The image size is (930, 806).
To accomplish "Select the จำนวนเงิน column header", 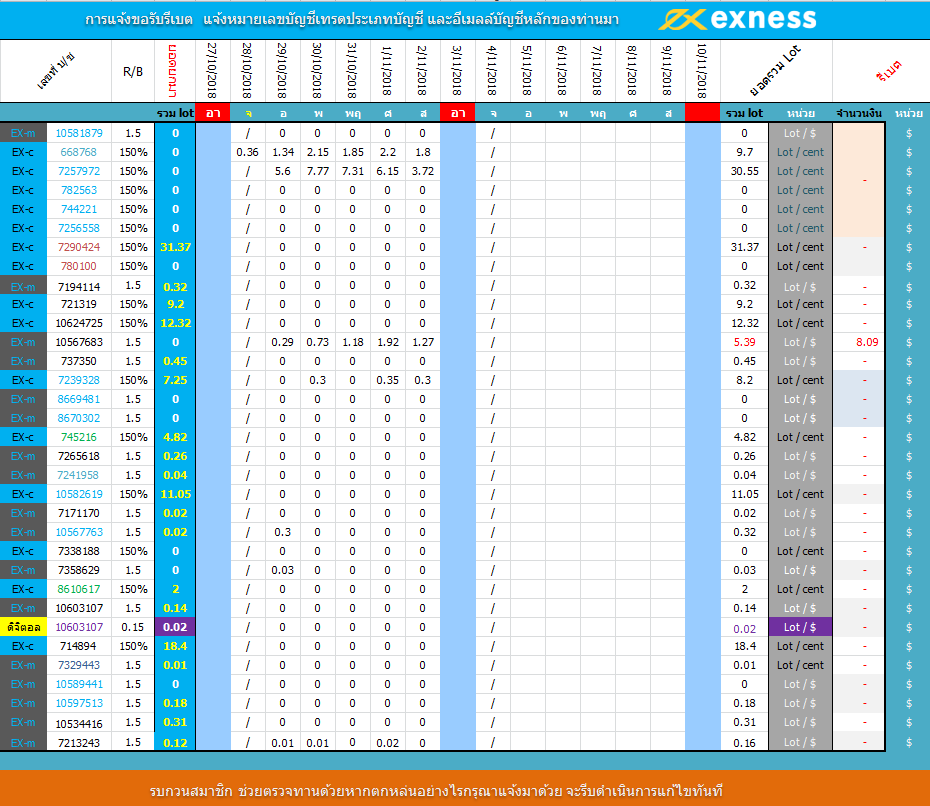I will pyautogui.click(x=858, y=114).
